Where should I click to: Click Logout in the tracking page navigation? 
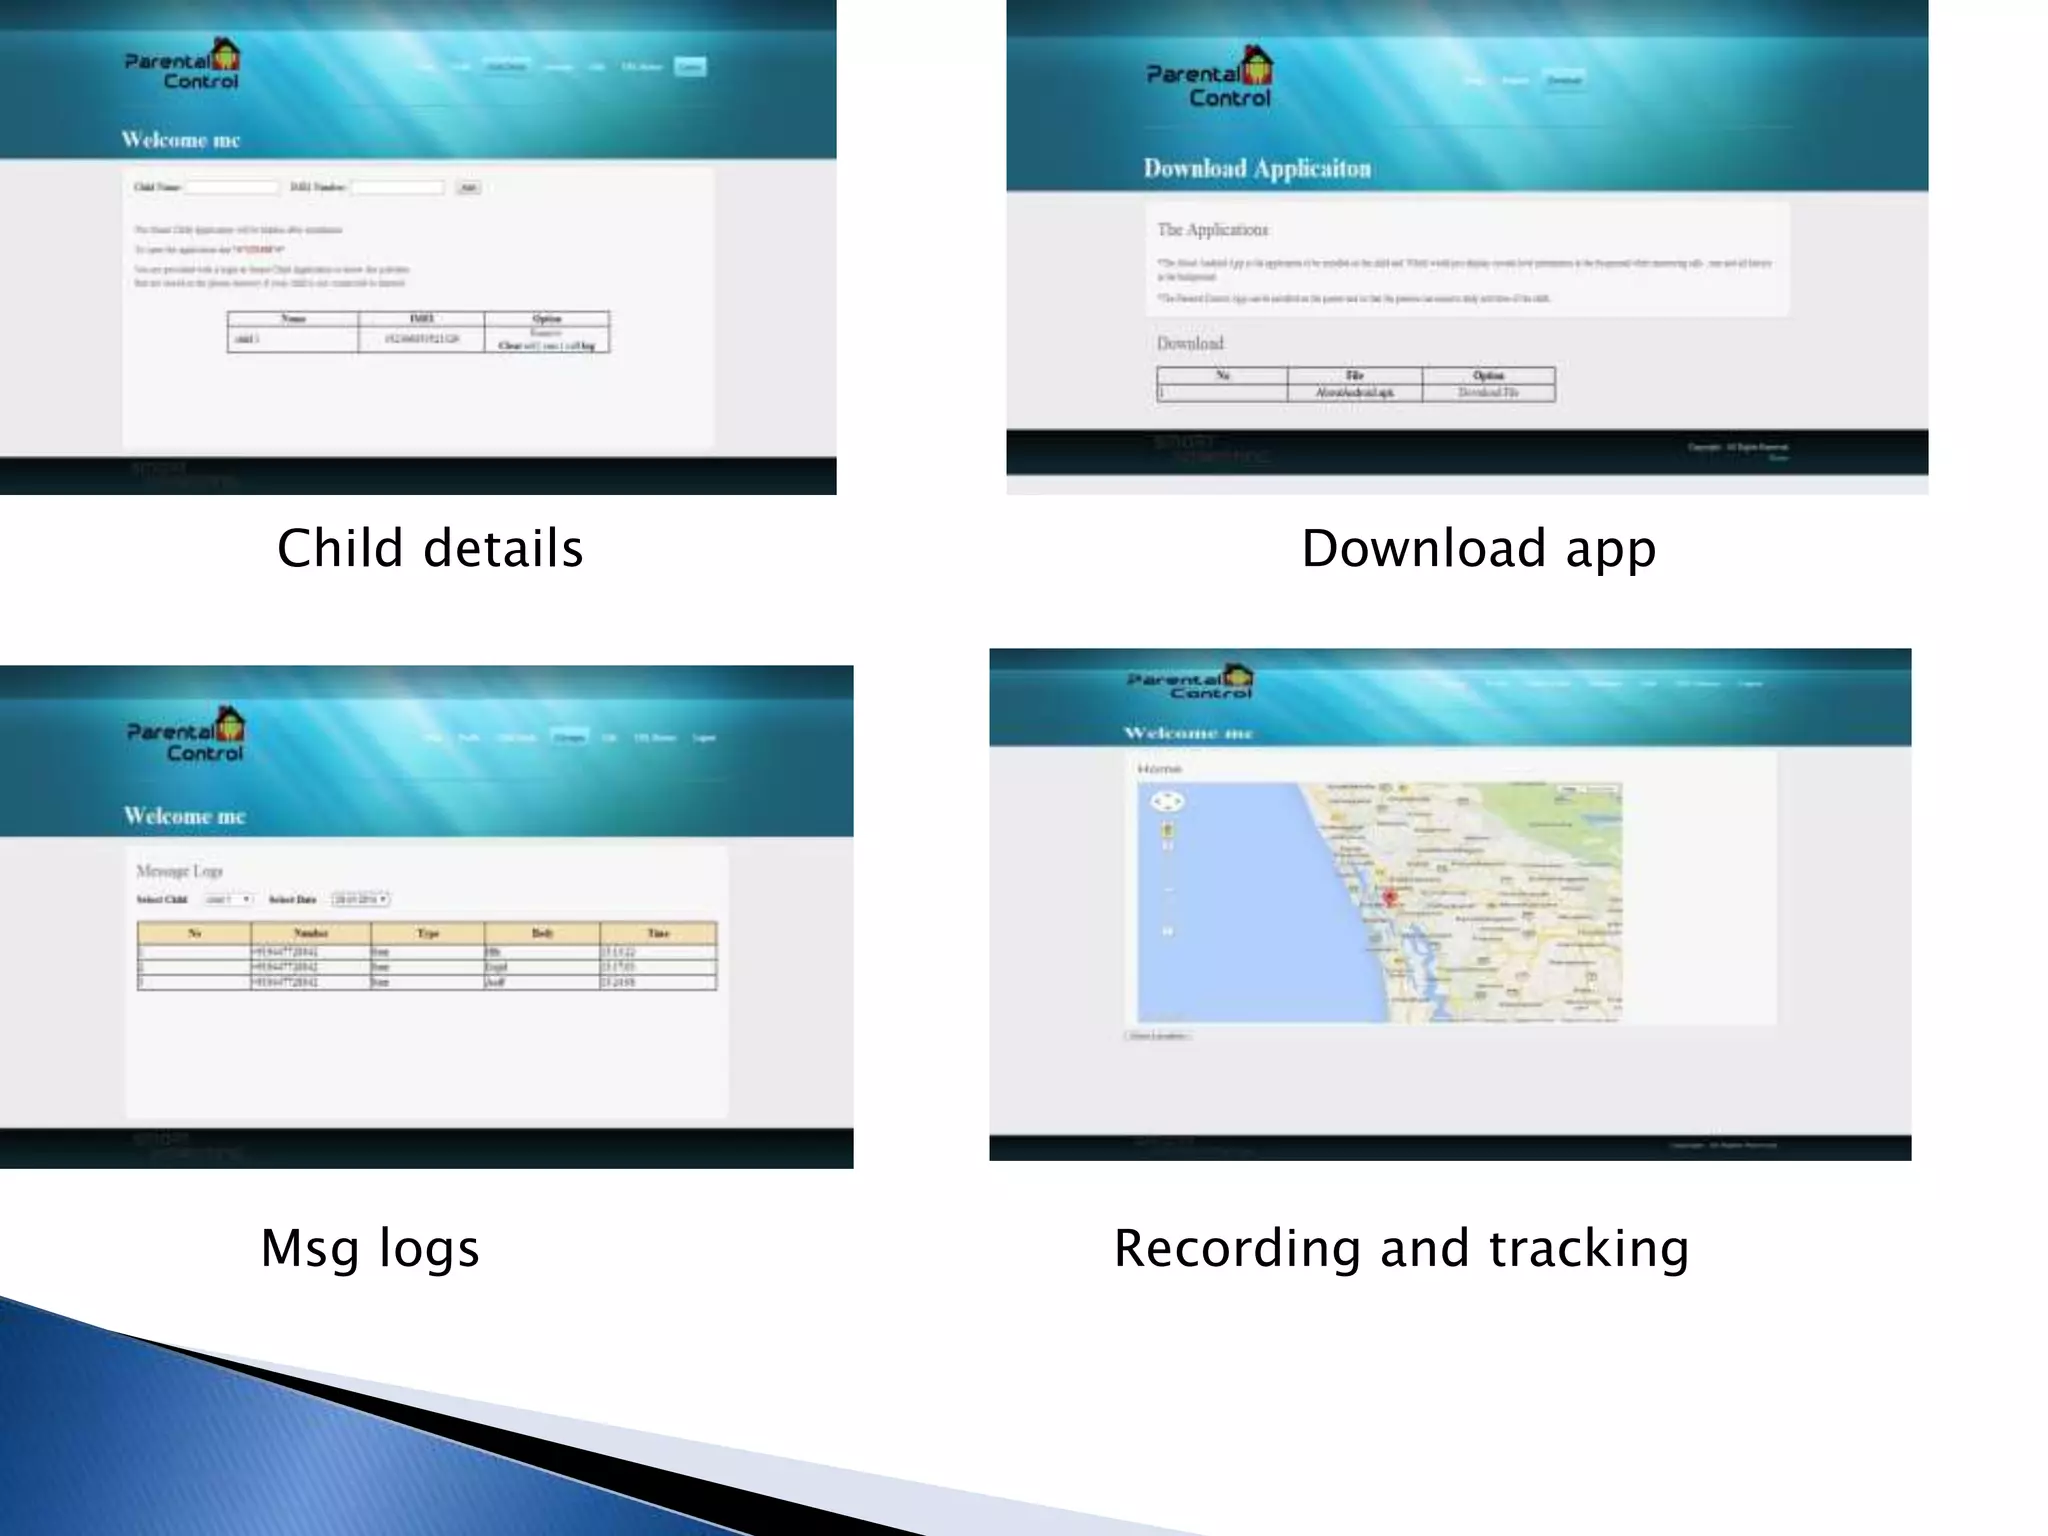point(1750,684)
